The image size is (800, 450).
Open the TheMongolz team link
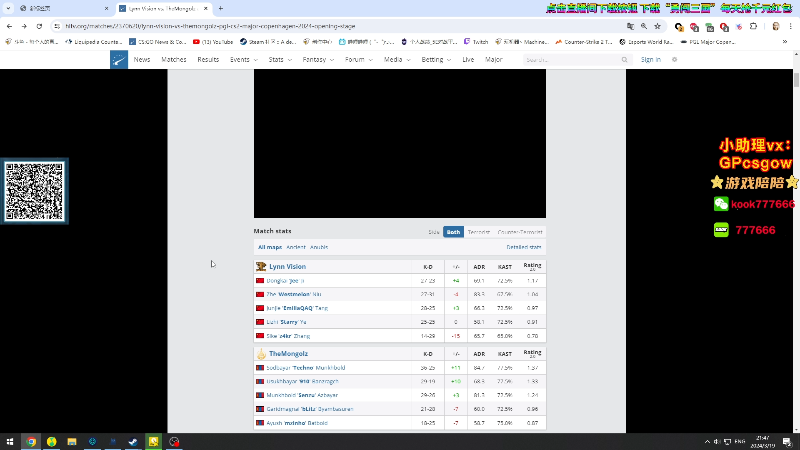[288, 354]
